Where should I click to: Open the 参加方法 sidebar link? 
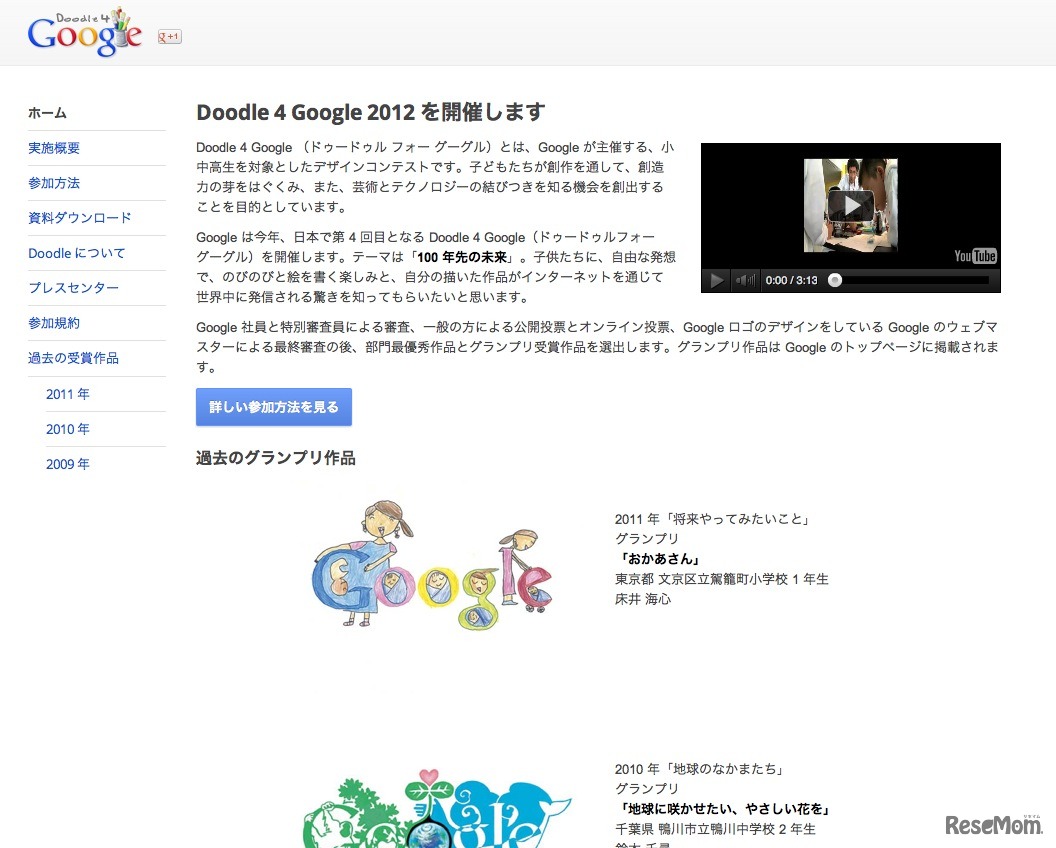click(x=54, y=183)
